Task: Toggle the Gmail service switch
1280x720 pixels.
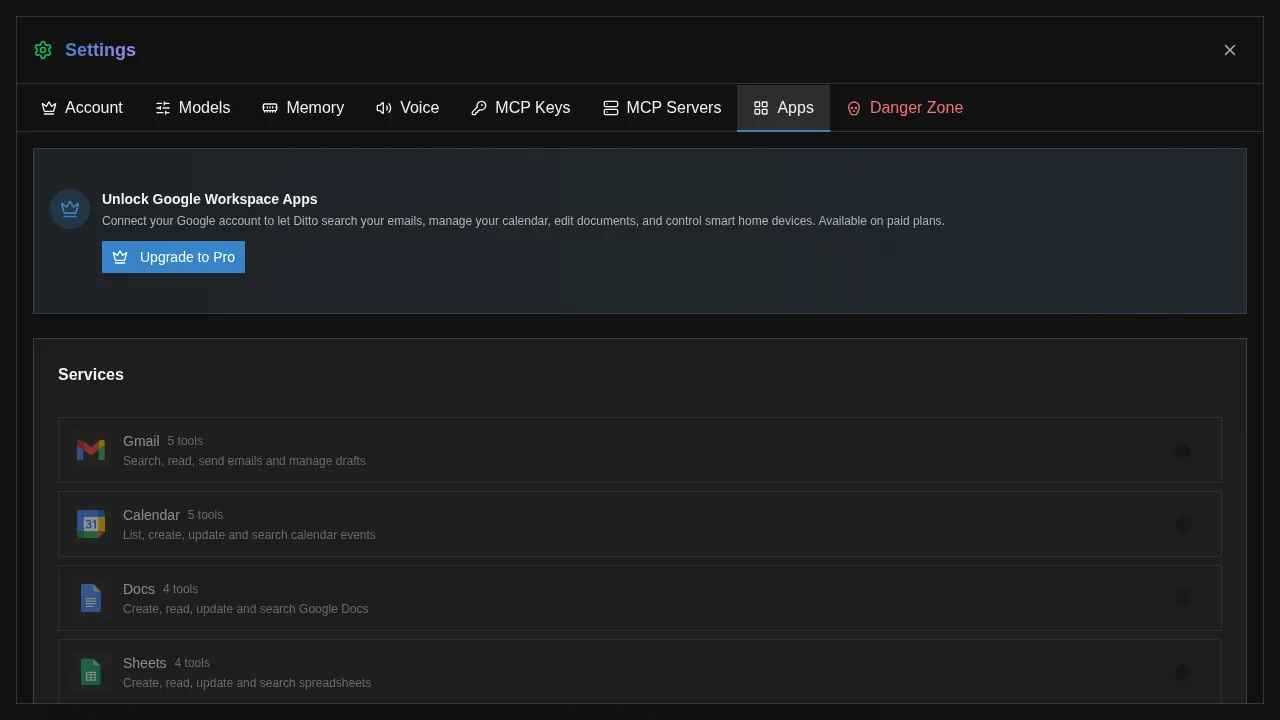Action: click(1184, 450)
